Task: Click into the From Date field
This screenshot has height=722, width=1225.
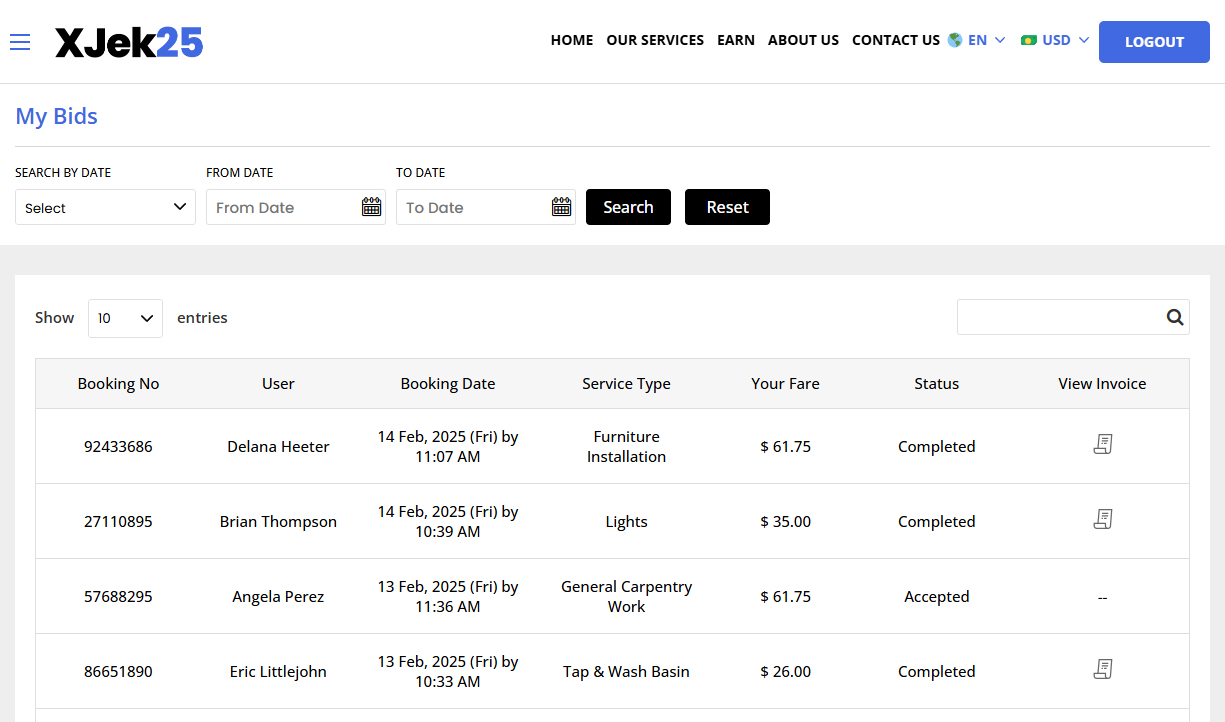Action: coord(283,207)
